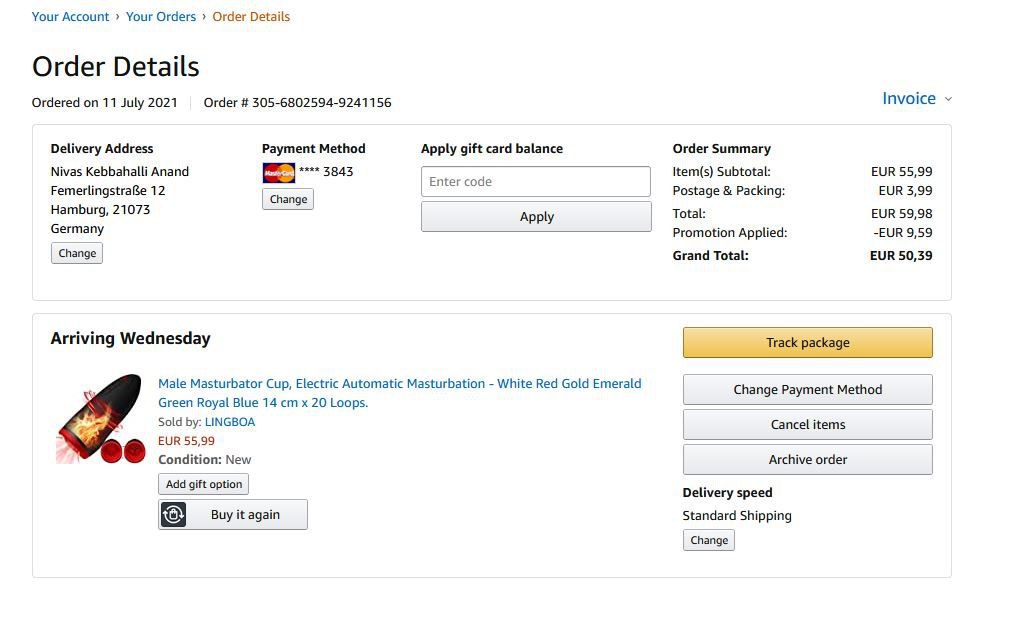Change the payment method card
Viewport: 1009px width, 622px height.
288,200
